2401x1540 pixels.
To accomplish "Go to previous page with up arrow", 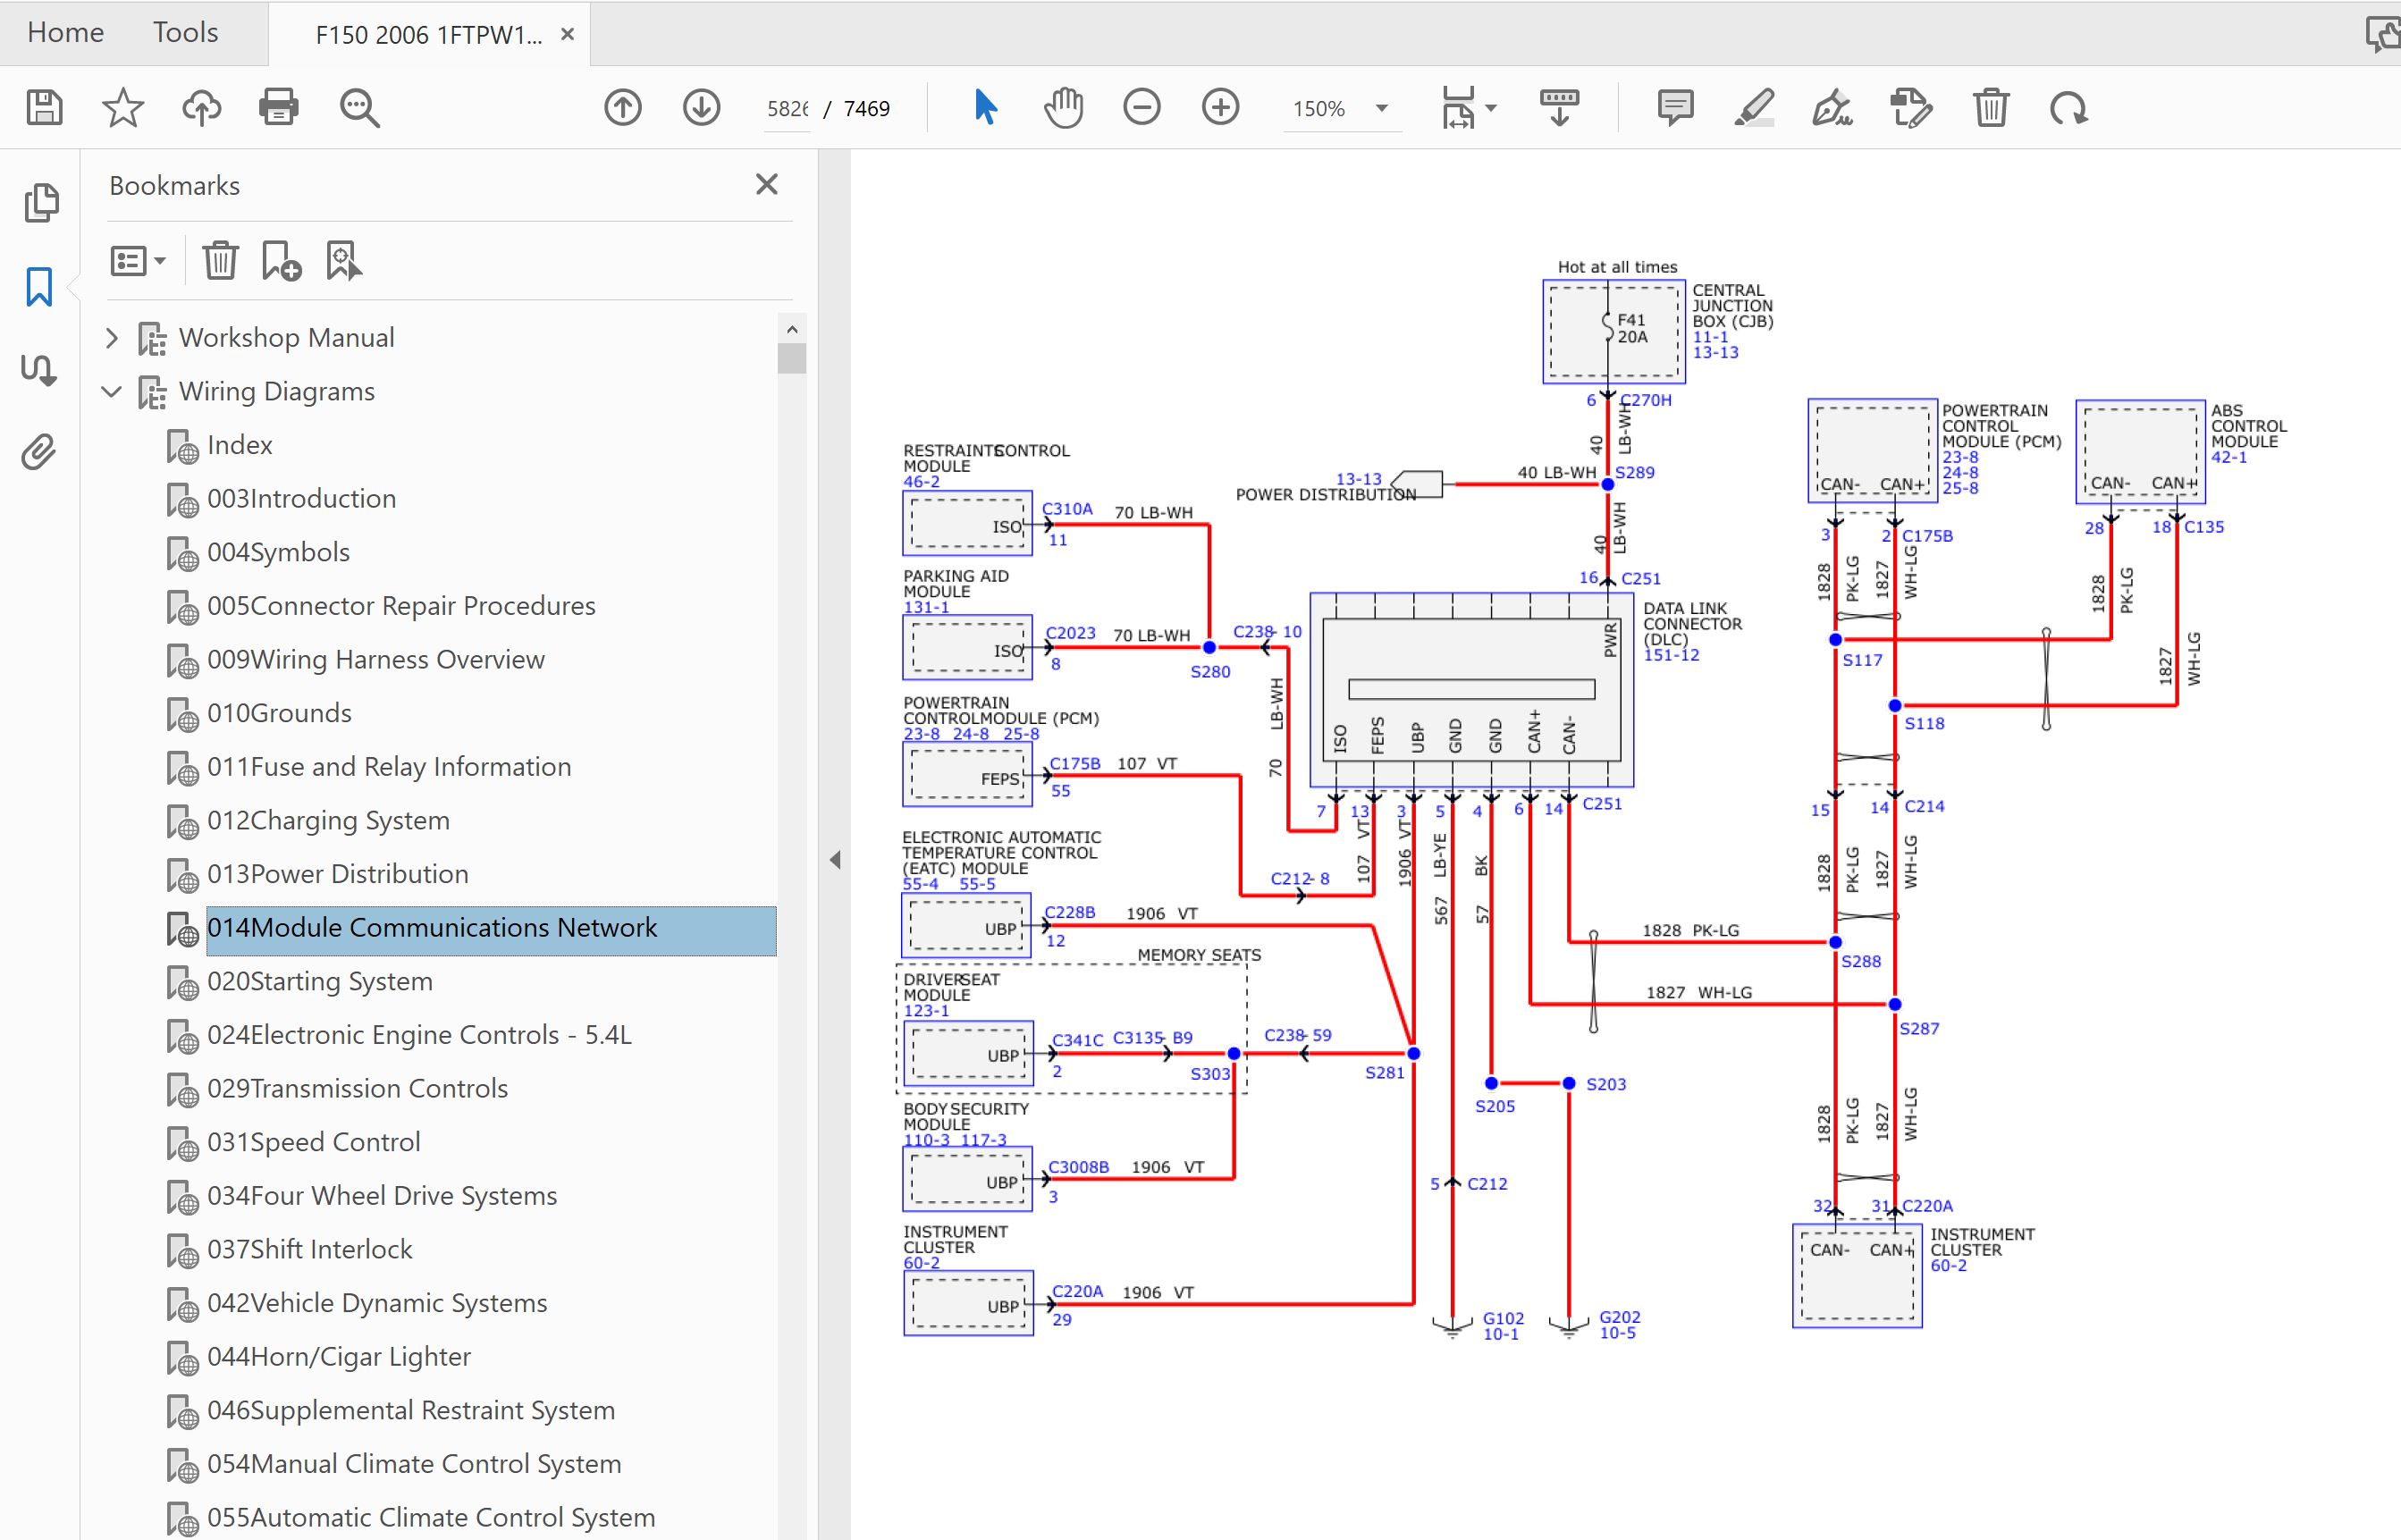I will pyautogui.click(x=623, y=107).
